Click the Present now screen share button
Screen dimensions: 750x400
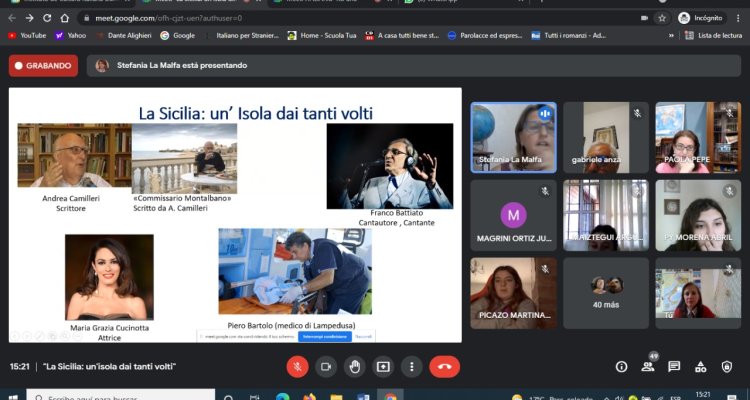pos(383,367)
